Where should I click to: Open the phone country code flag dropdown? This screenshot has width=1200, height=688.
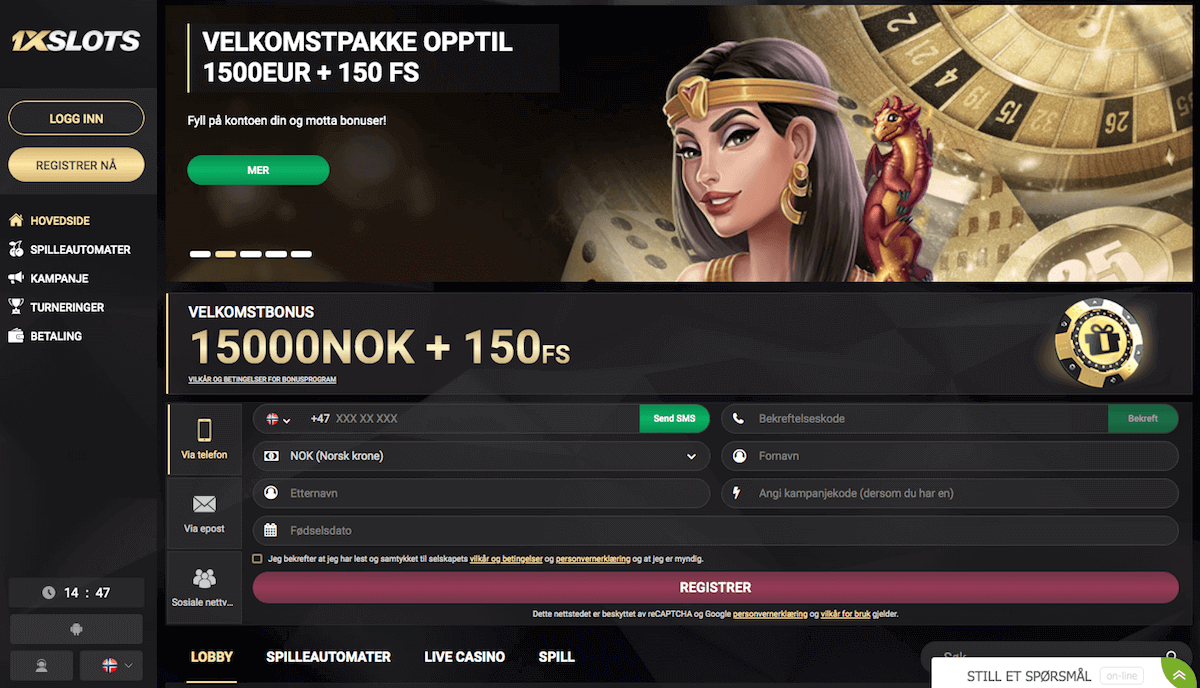(x=278, y=419)
